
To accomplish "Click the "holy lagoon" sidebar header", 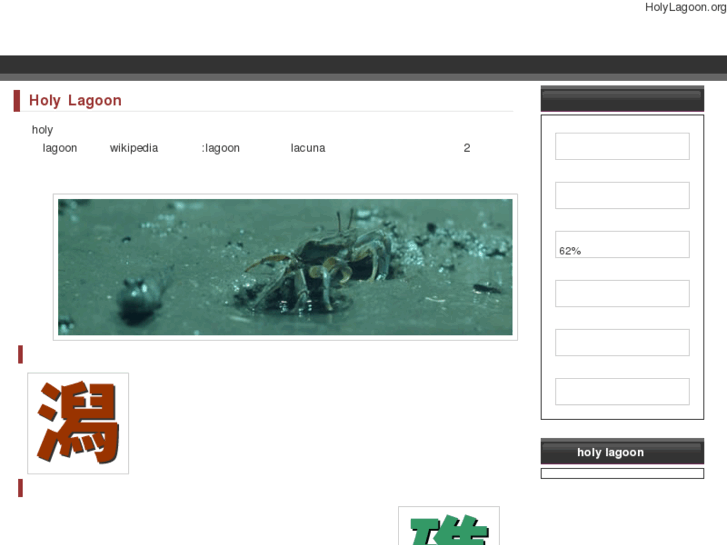I will tap(622, 451).
